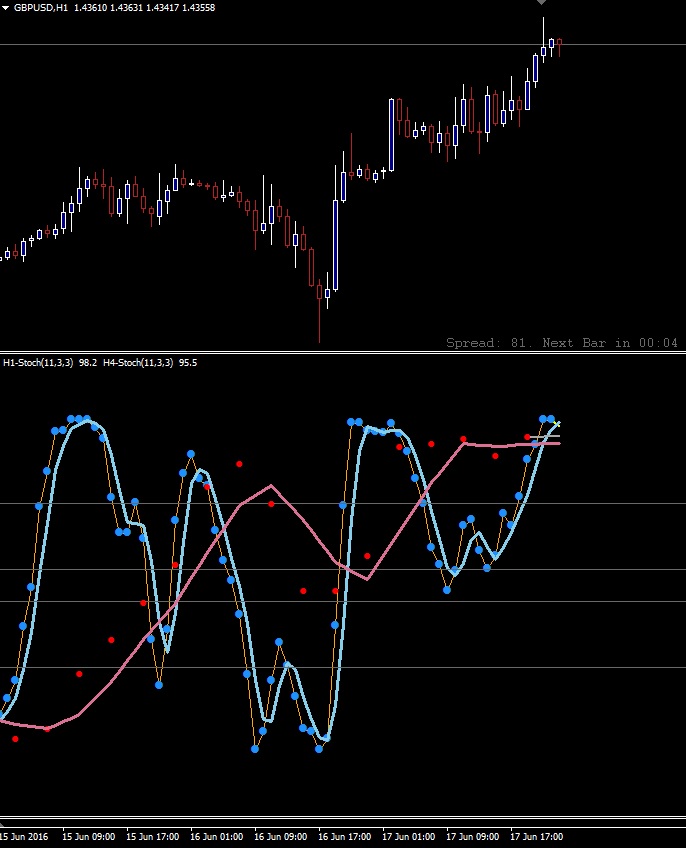Click the 17 Jun 01:00 time axis label
686x848 pixels.
(408, 837)
